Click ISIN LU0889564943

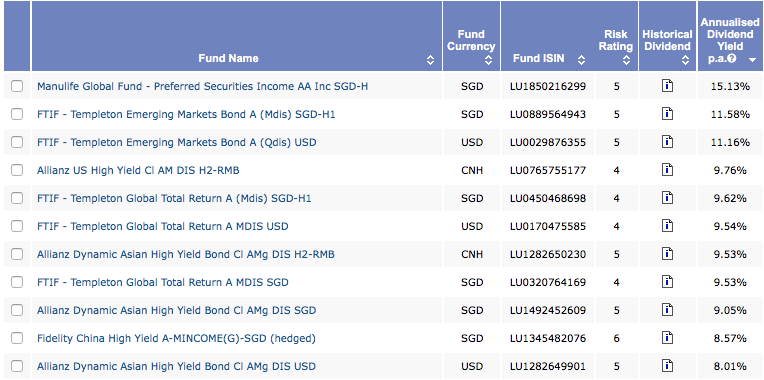[x=548, y=114]
